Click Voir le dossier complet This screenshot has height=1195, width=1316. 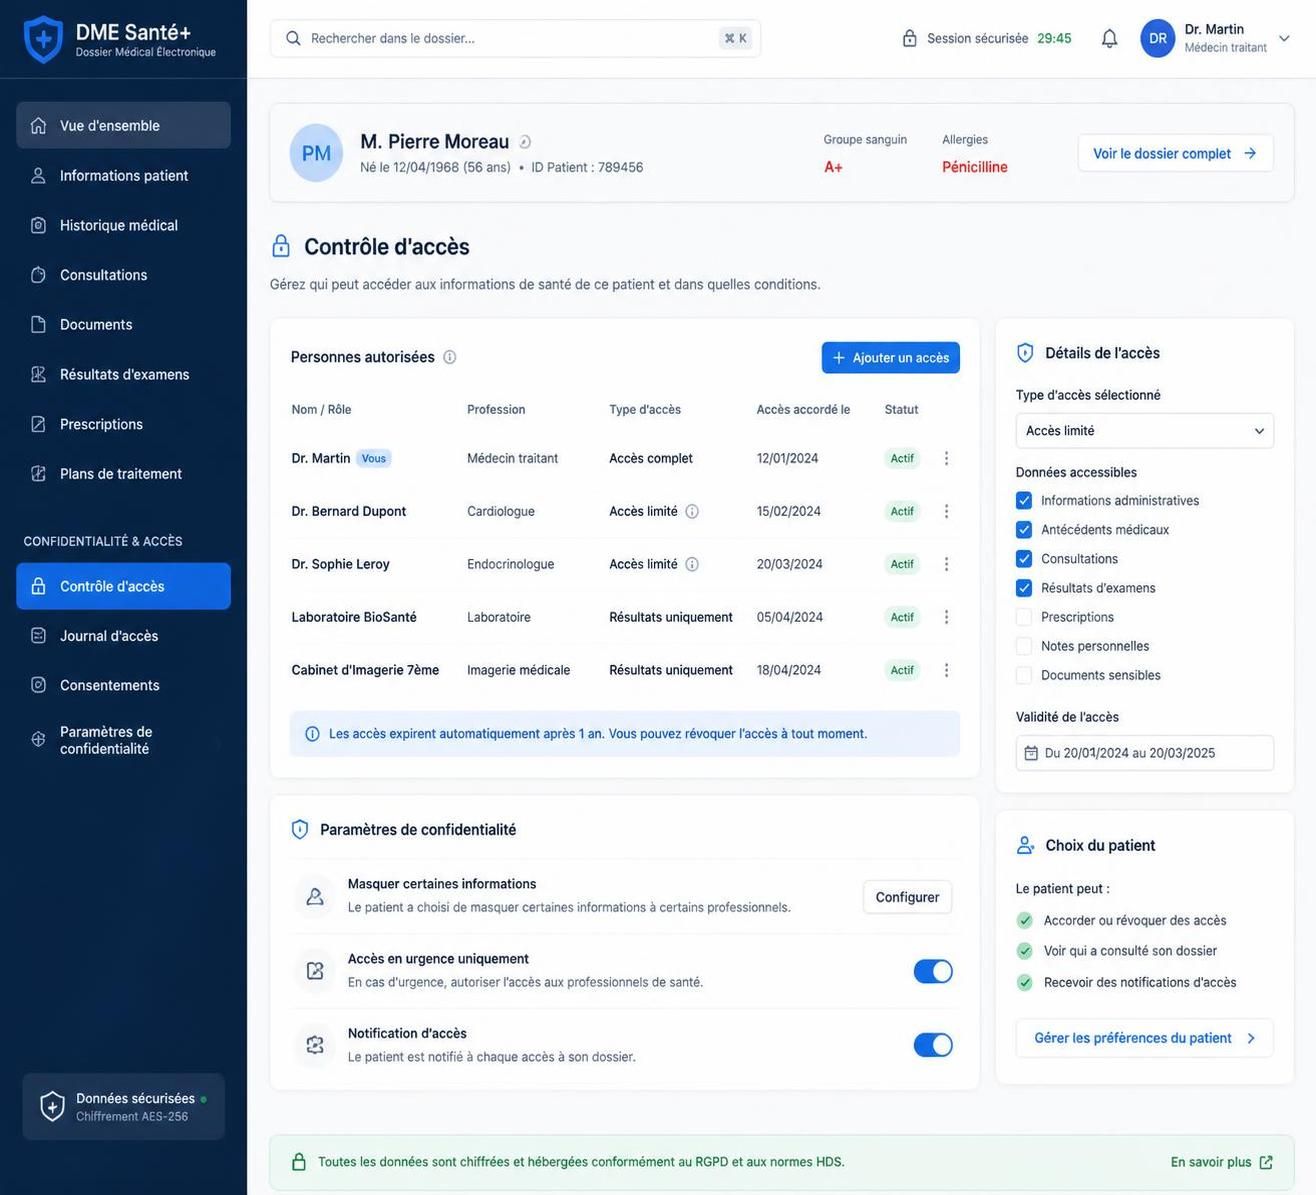1175,153
